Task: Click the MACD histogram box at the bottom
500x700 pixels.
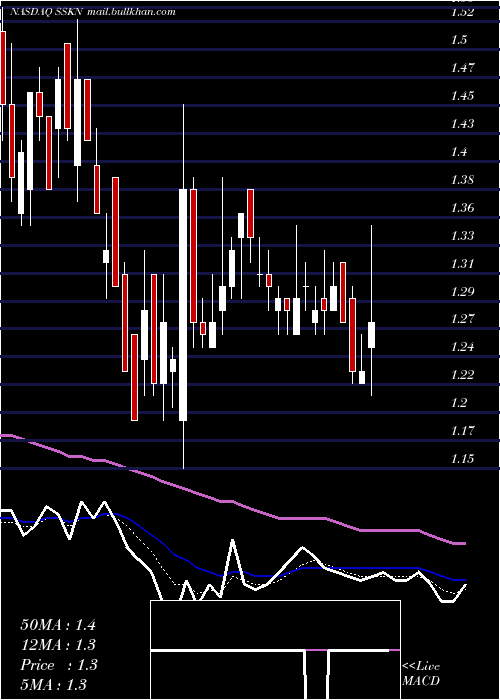Action: tap(275, 650)
